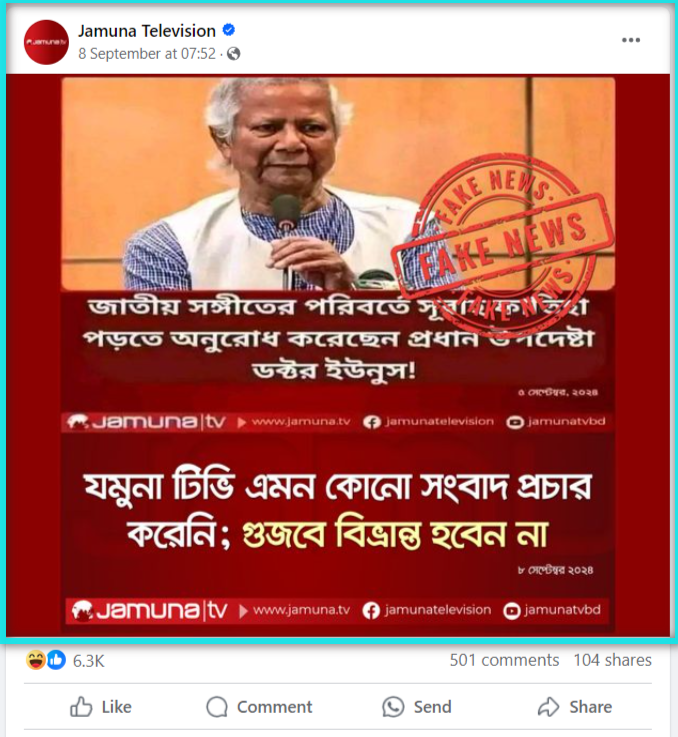This screenshot has height=737, width=678.
Task: Open the 8 September post timestamp
Action: click(x=147, y=54)
